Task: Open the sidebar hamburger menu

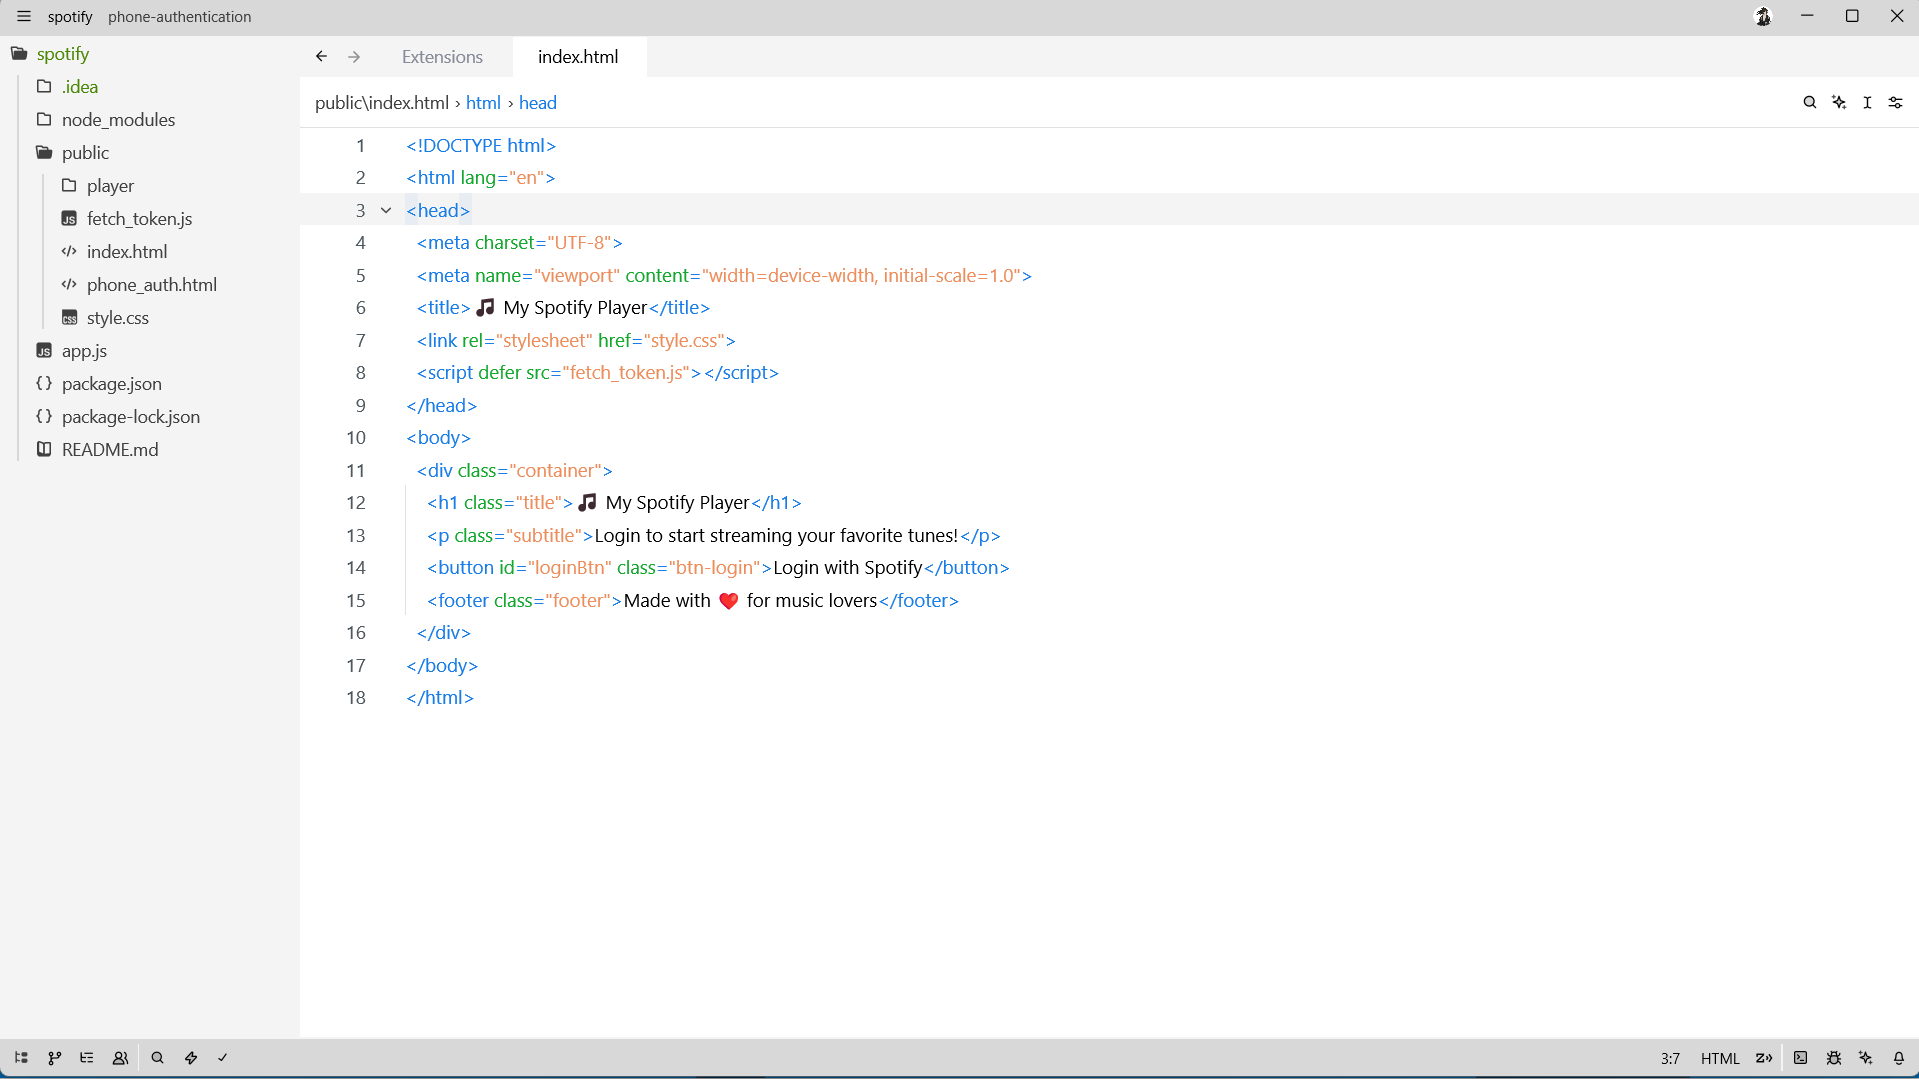Action: pyautogui.click(x=23, y=16)
